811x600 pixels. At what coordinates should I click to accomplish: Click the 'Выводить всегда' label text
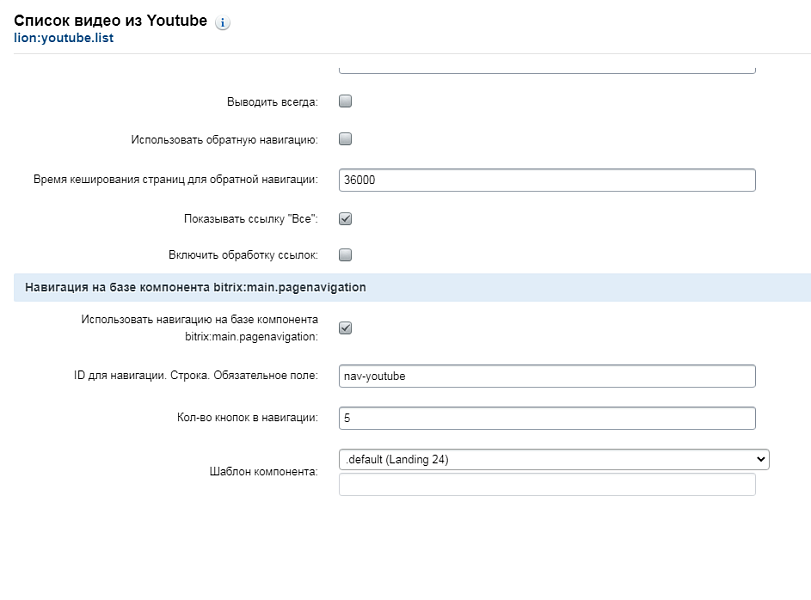272,102
